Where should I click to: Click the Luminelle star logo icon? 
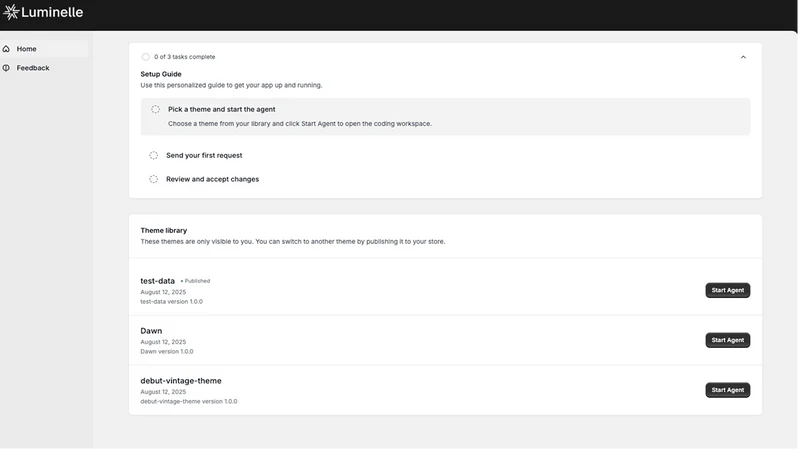click(x=11, y=12)
